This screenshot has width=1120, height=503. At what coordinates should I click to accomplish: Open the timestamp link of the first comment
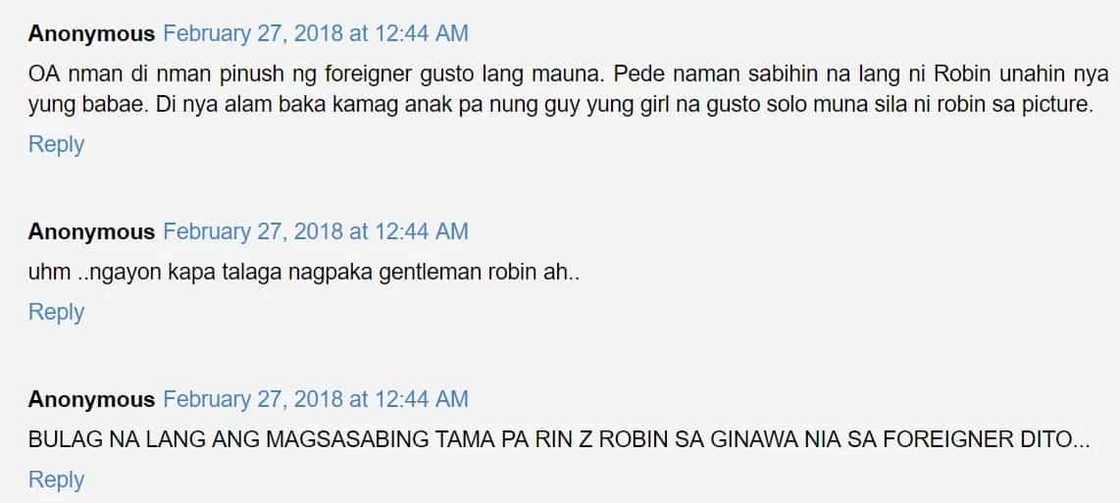click(316, 34)
